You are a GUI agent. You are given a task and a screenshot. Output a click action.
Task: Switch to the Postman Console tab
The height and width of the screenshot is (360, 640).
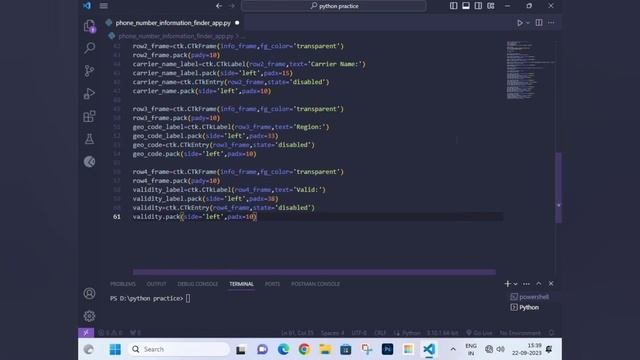(x=315, y=284)
